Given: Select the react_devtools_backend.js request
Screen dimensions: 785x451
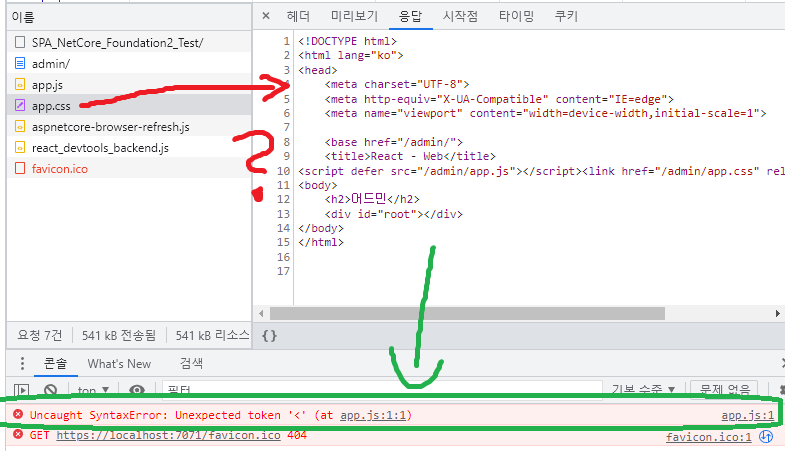Looking at the screenshot, I should click(129, 147).
